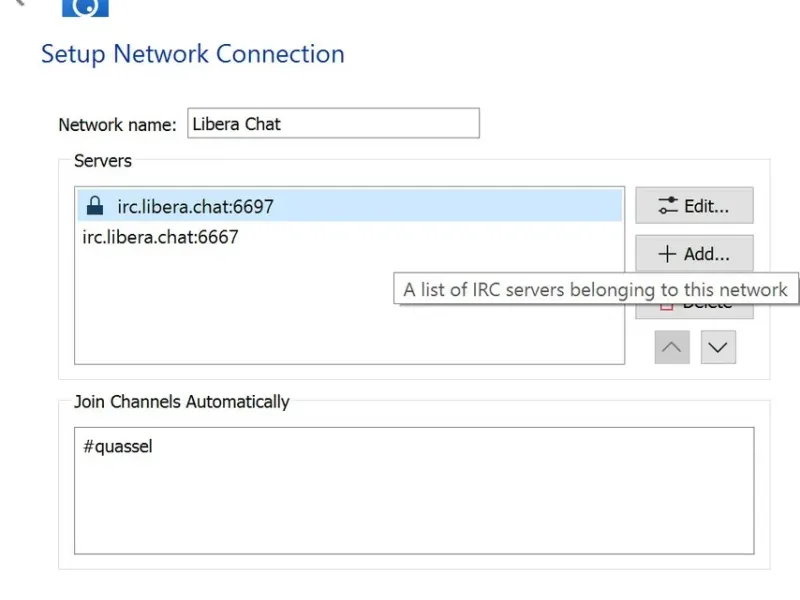Move the selected server down with the arrow
Viewport: 800px width, 600px height.
pyautogui.click(x=718, y=347)
